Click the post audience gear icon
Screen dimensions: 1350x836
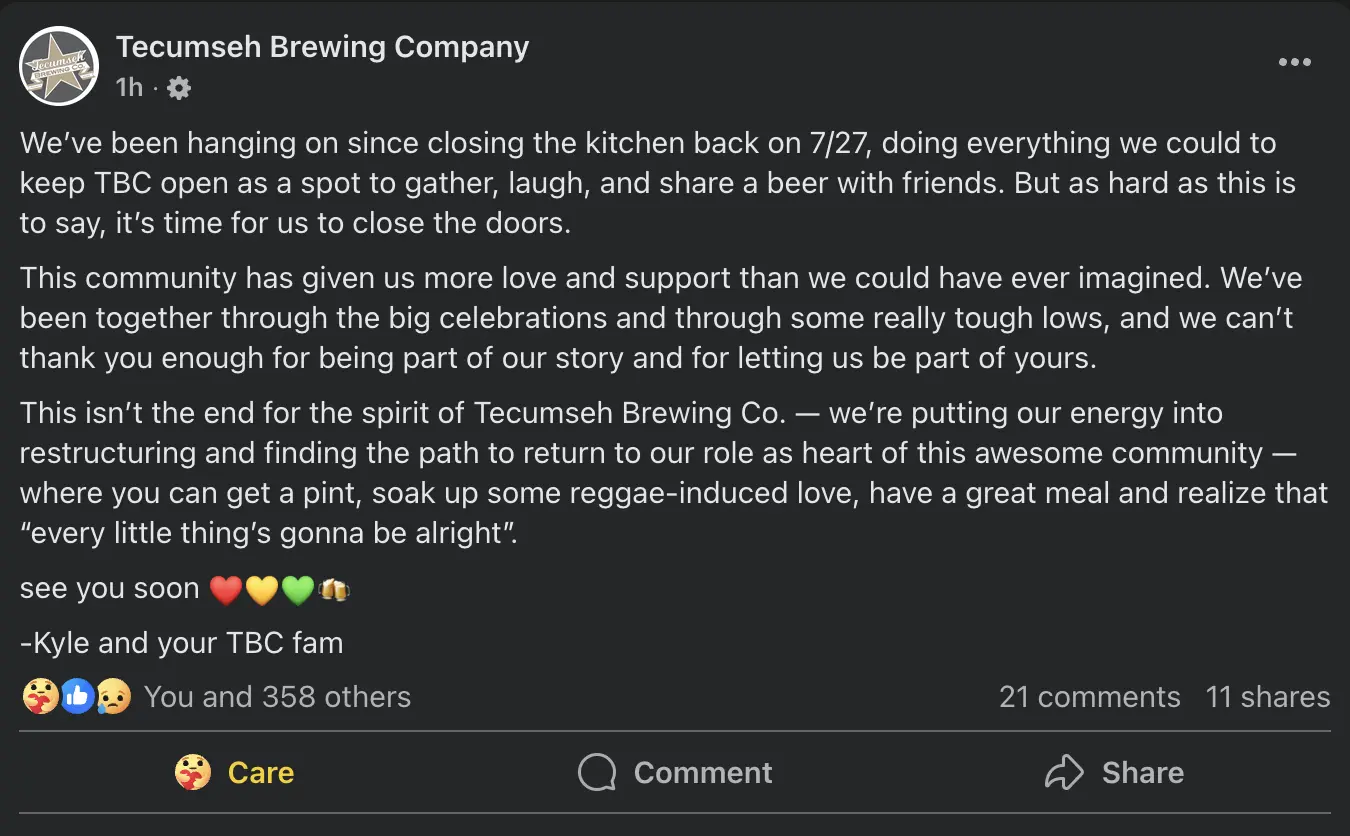[179, 88]
